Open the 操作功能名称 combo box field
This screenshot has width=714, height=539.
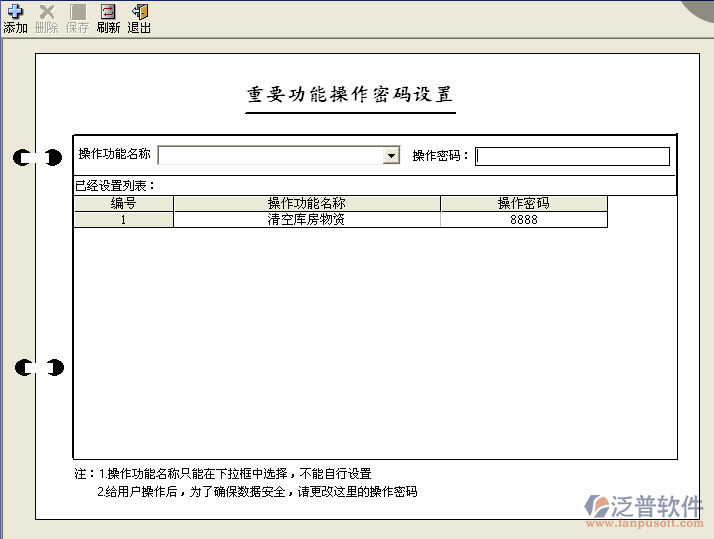point(270,156)
